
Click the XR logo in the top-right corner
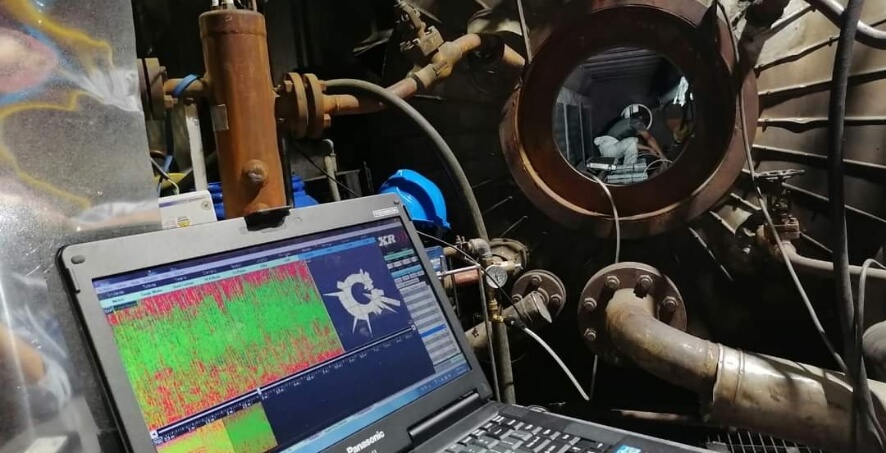click(387, 240)
